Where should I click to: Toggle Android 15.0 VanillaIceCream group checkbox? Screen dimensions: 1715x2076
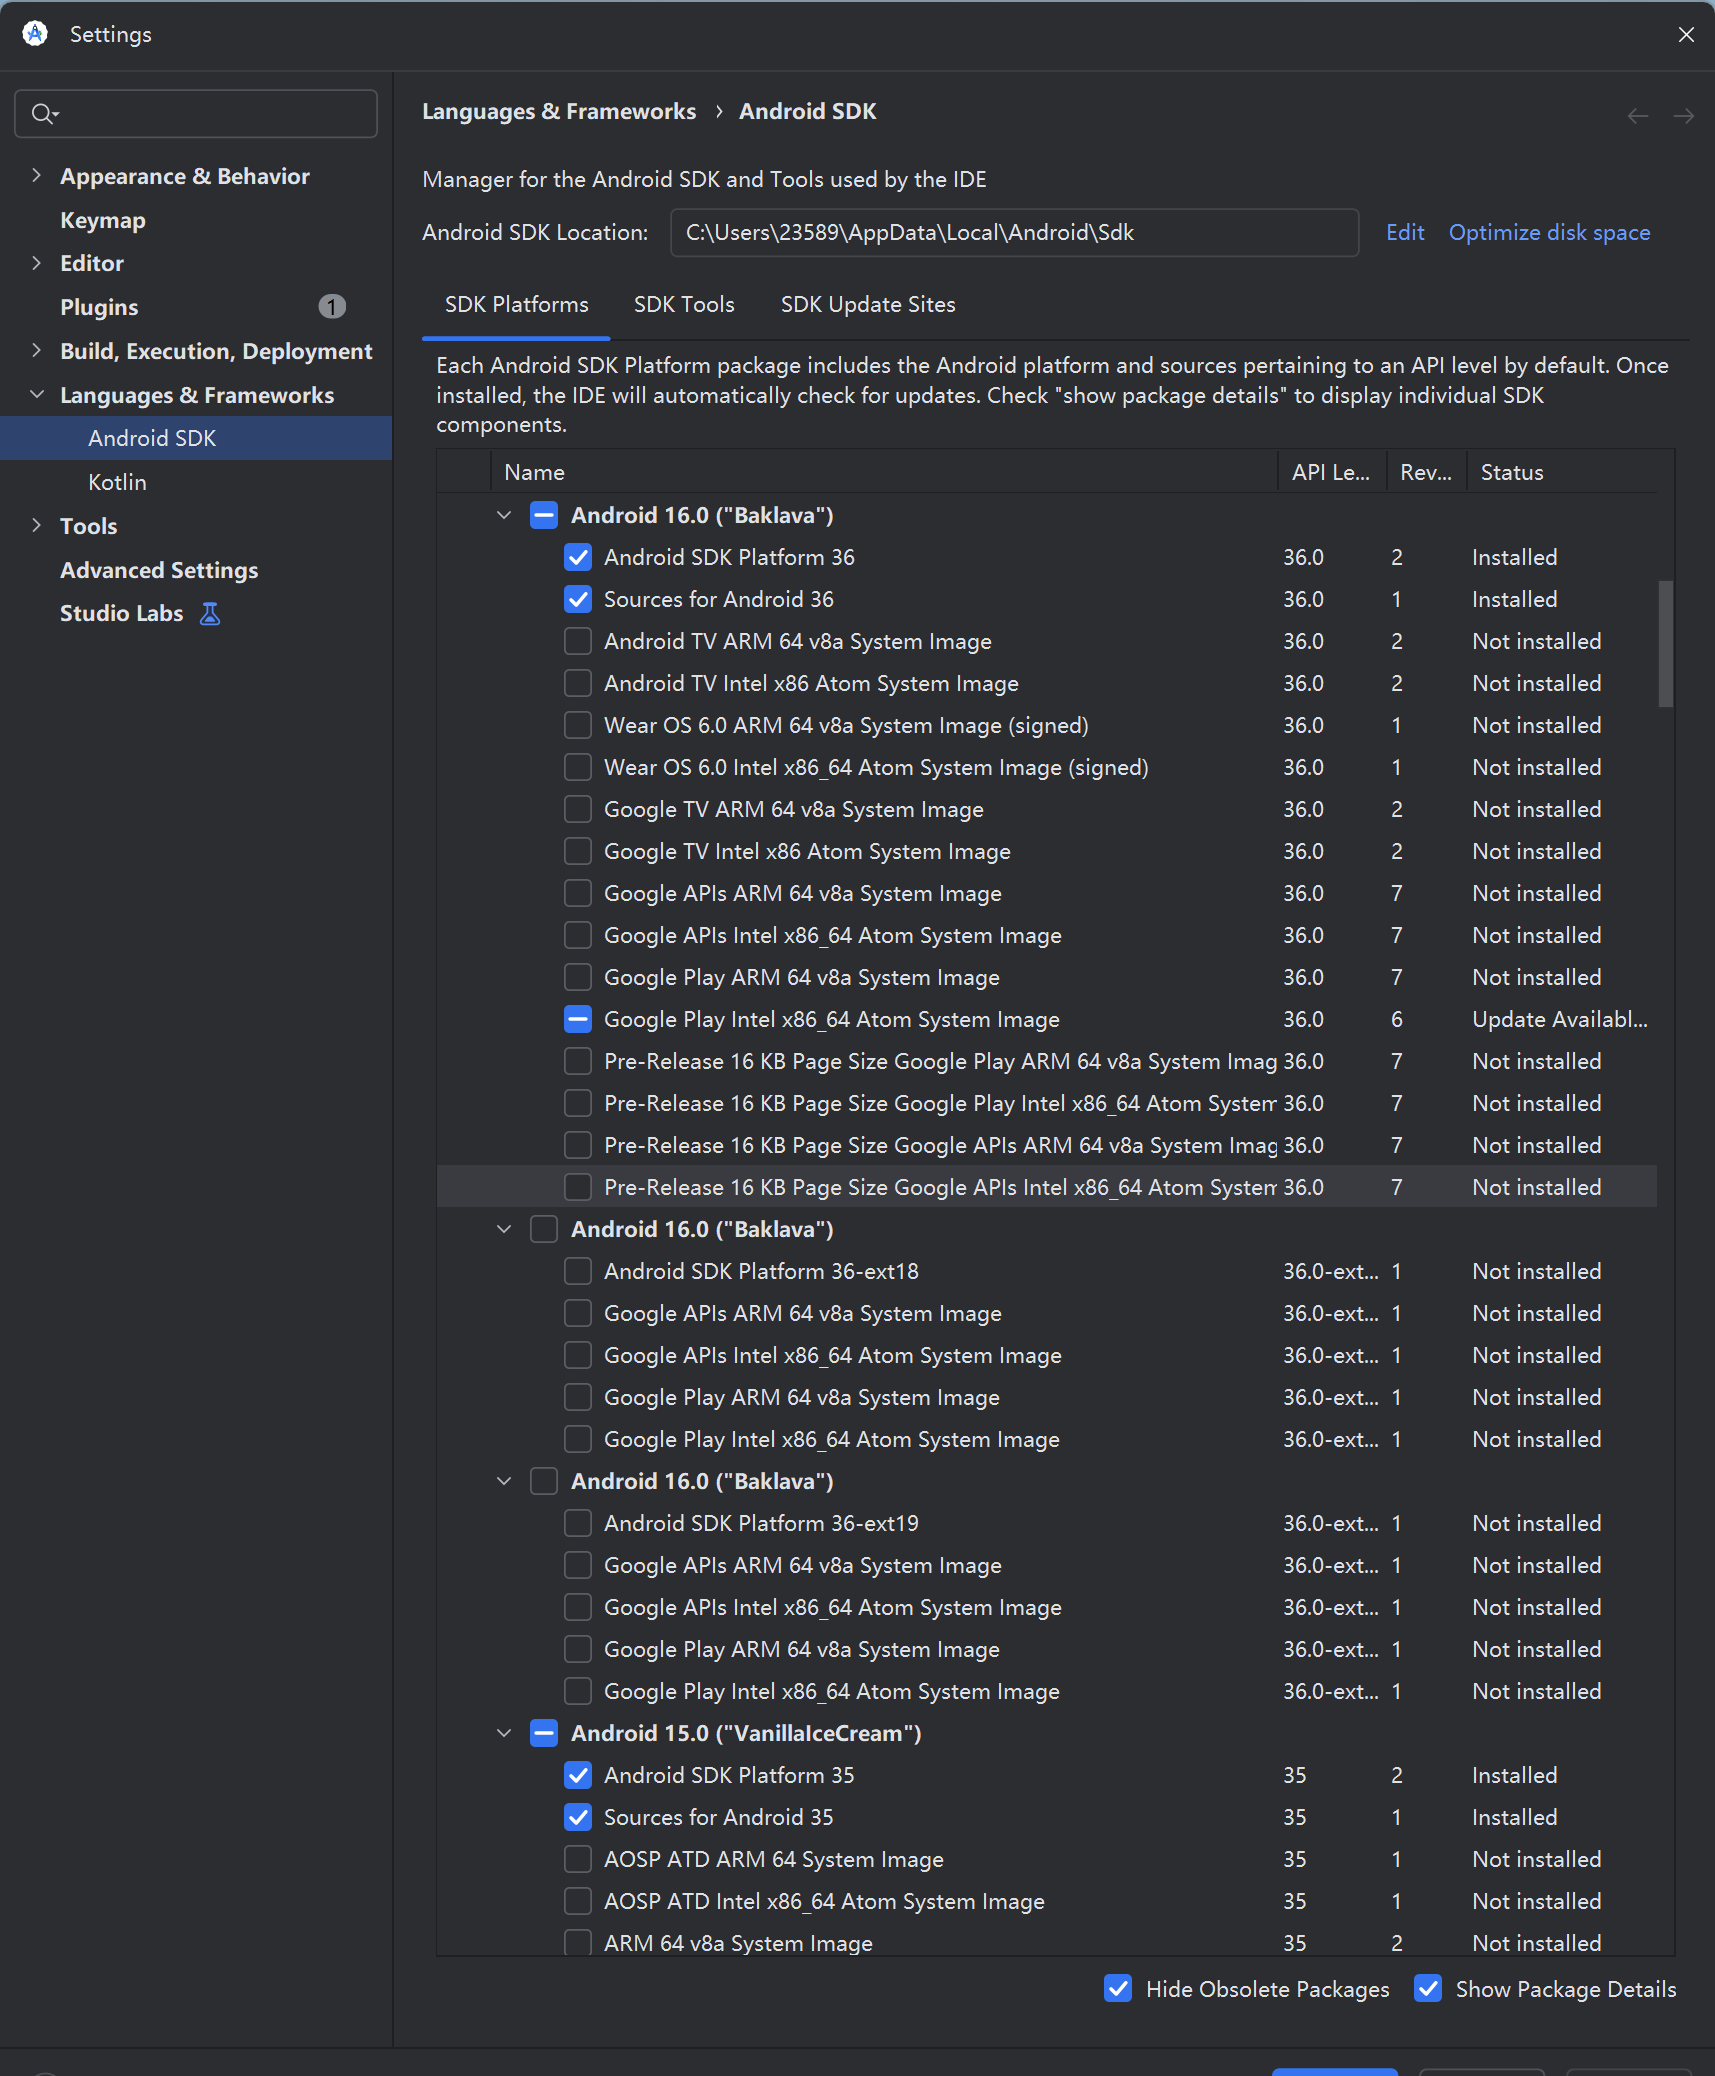click(544, 1733)
